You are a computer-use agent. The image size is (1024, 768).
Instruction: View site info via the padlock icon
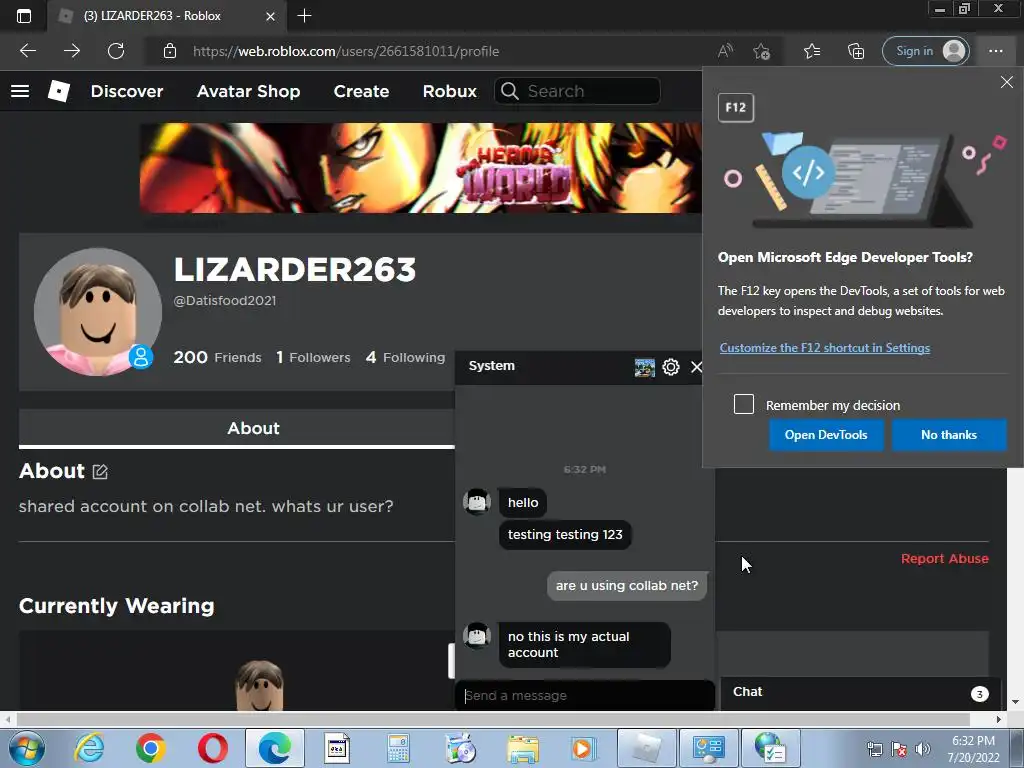point(170,51)
